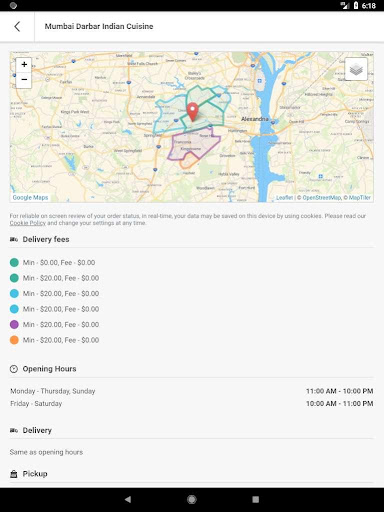Open the MapTiler attribution link
The image size is (384, 512).
[360, 198]
